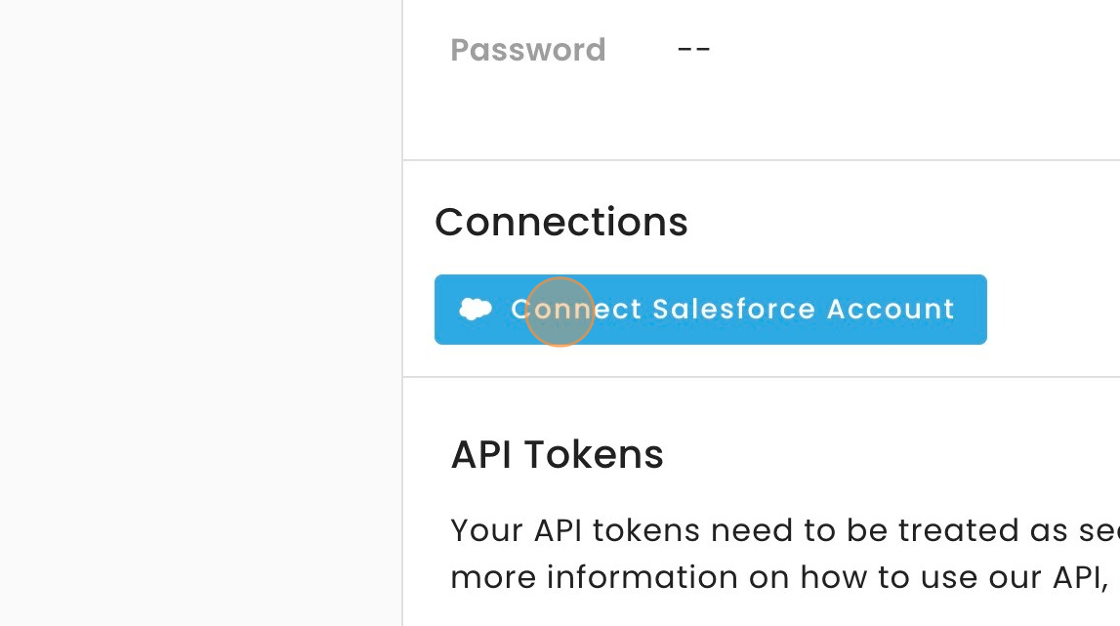Image resolution: width=1120 pixels, height=626 pixels.
Task: Click the Password value dashes
Action: pyautogui.click(x=694, y=49)
